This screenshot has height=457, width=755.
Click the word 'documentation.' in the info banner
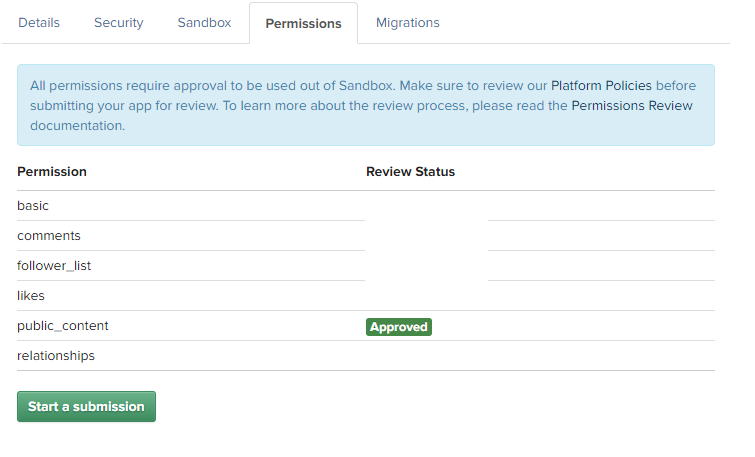point(78,126)
